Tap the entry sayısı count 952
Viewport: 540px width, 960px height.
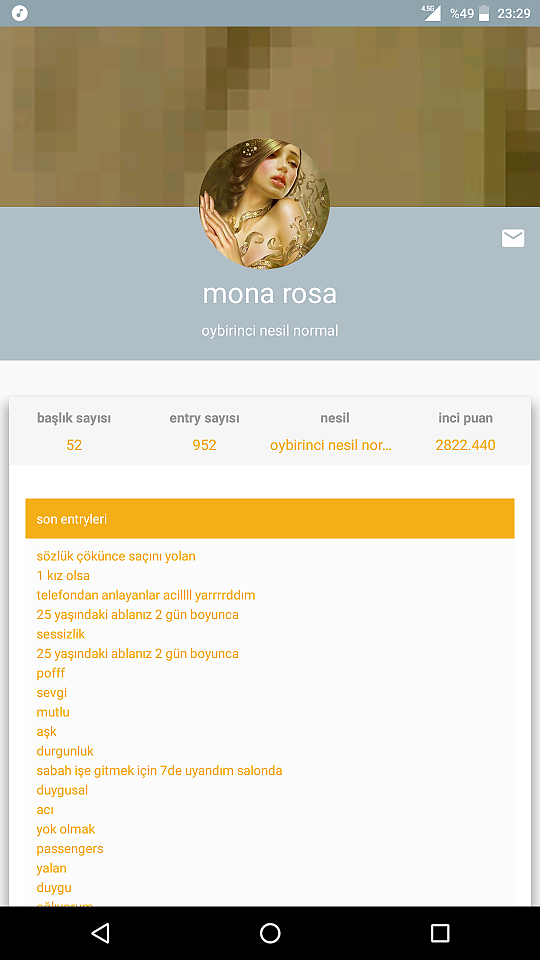pyautogui.click(x=204, y=445)
